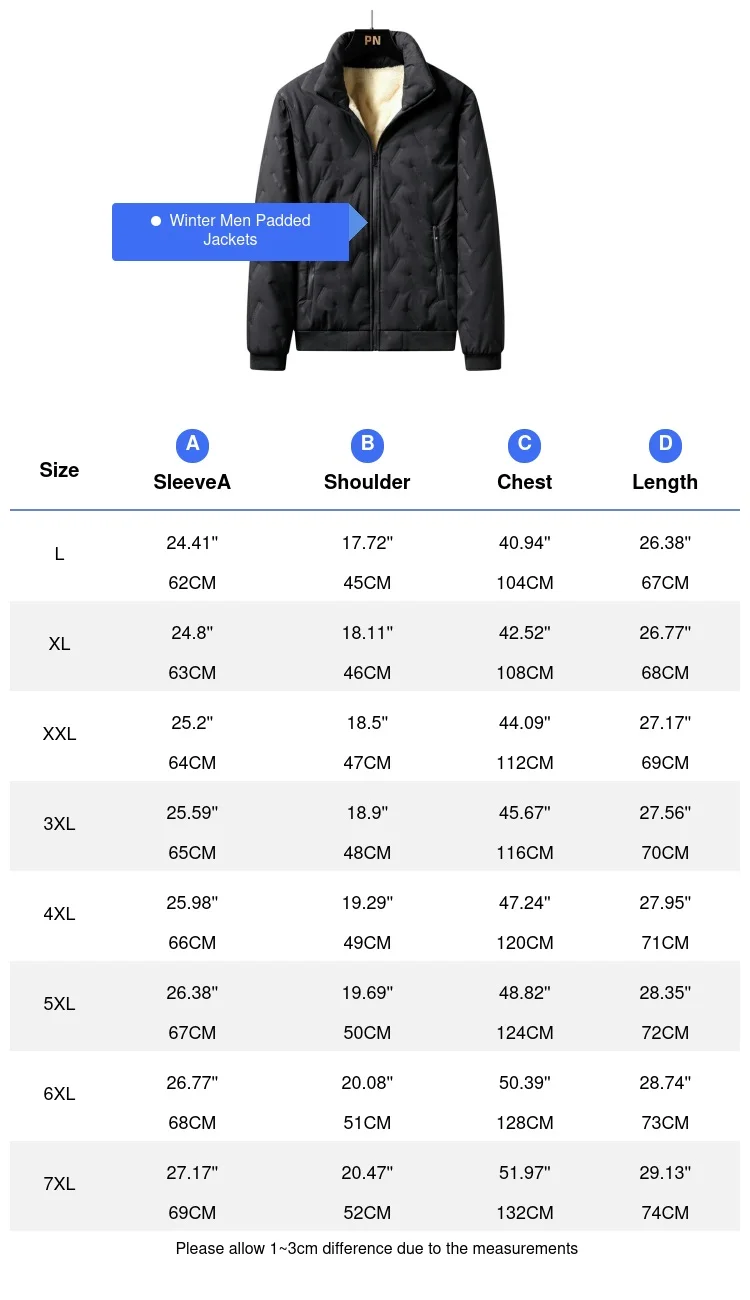
Task: Click the 104CM chest value for L
Action: coord(525,583)
